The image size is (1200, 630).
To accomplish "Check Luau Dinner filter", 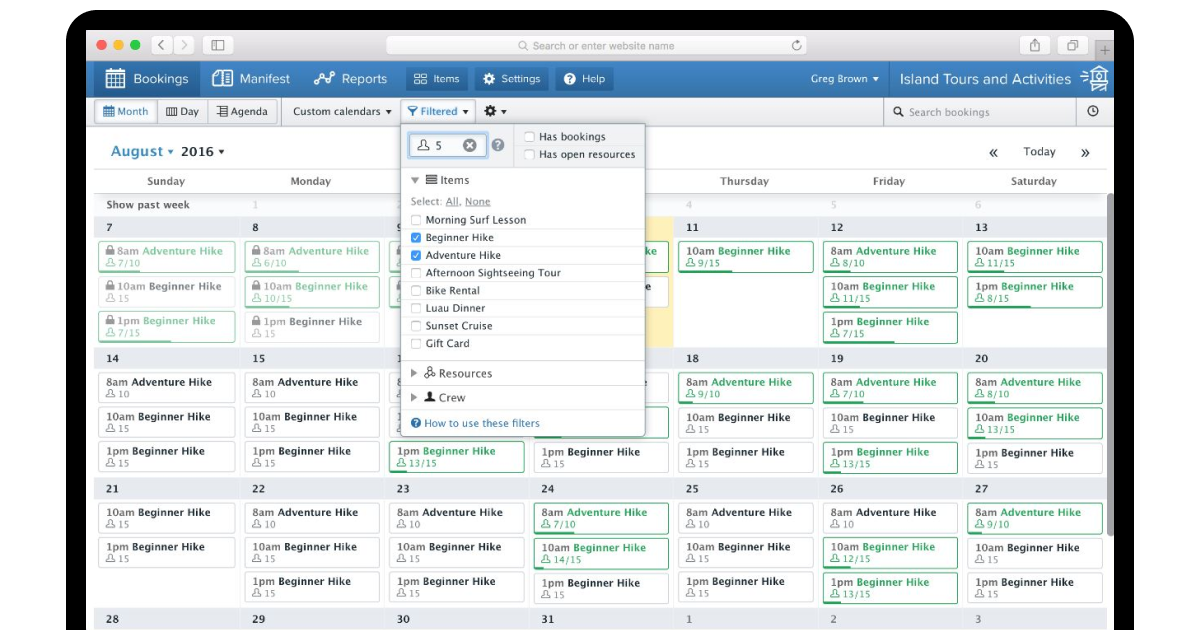I will point(416,309).
